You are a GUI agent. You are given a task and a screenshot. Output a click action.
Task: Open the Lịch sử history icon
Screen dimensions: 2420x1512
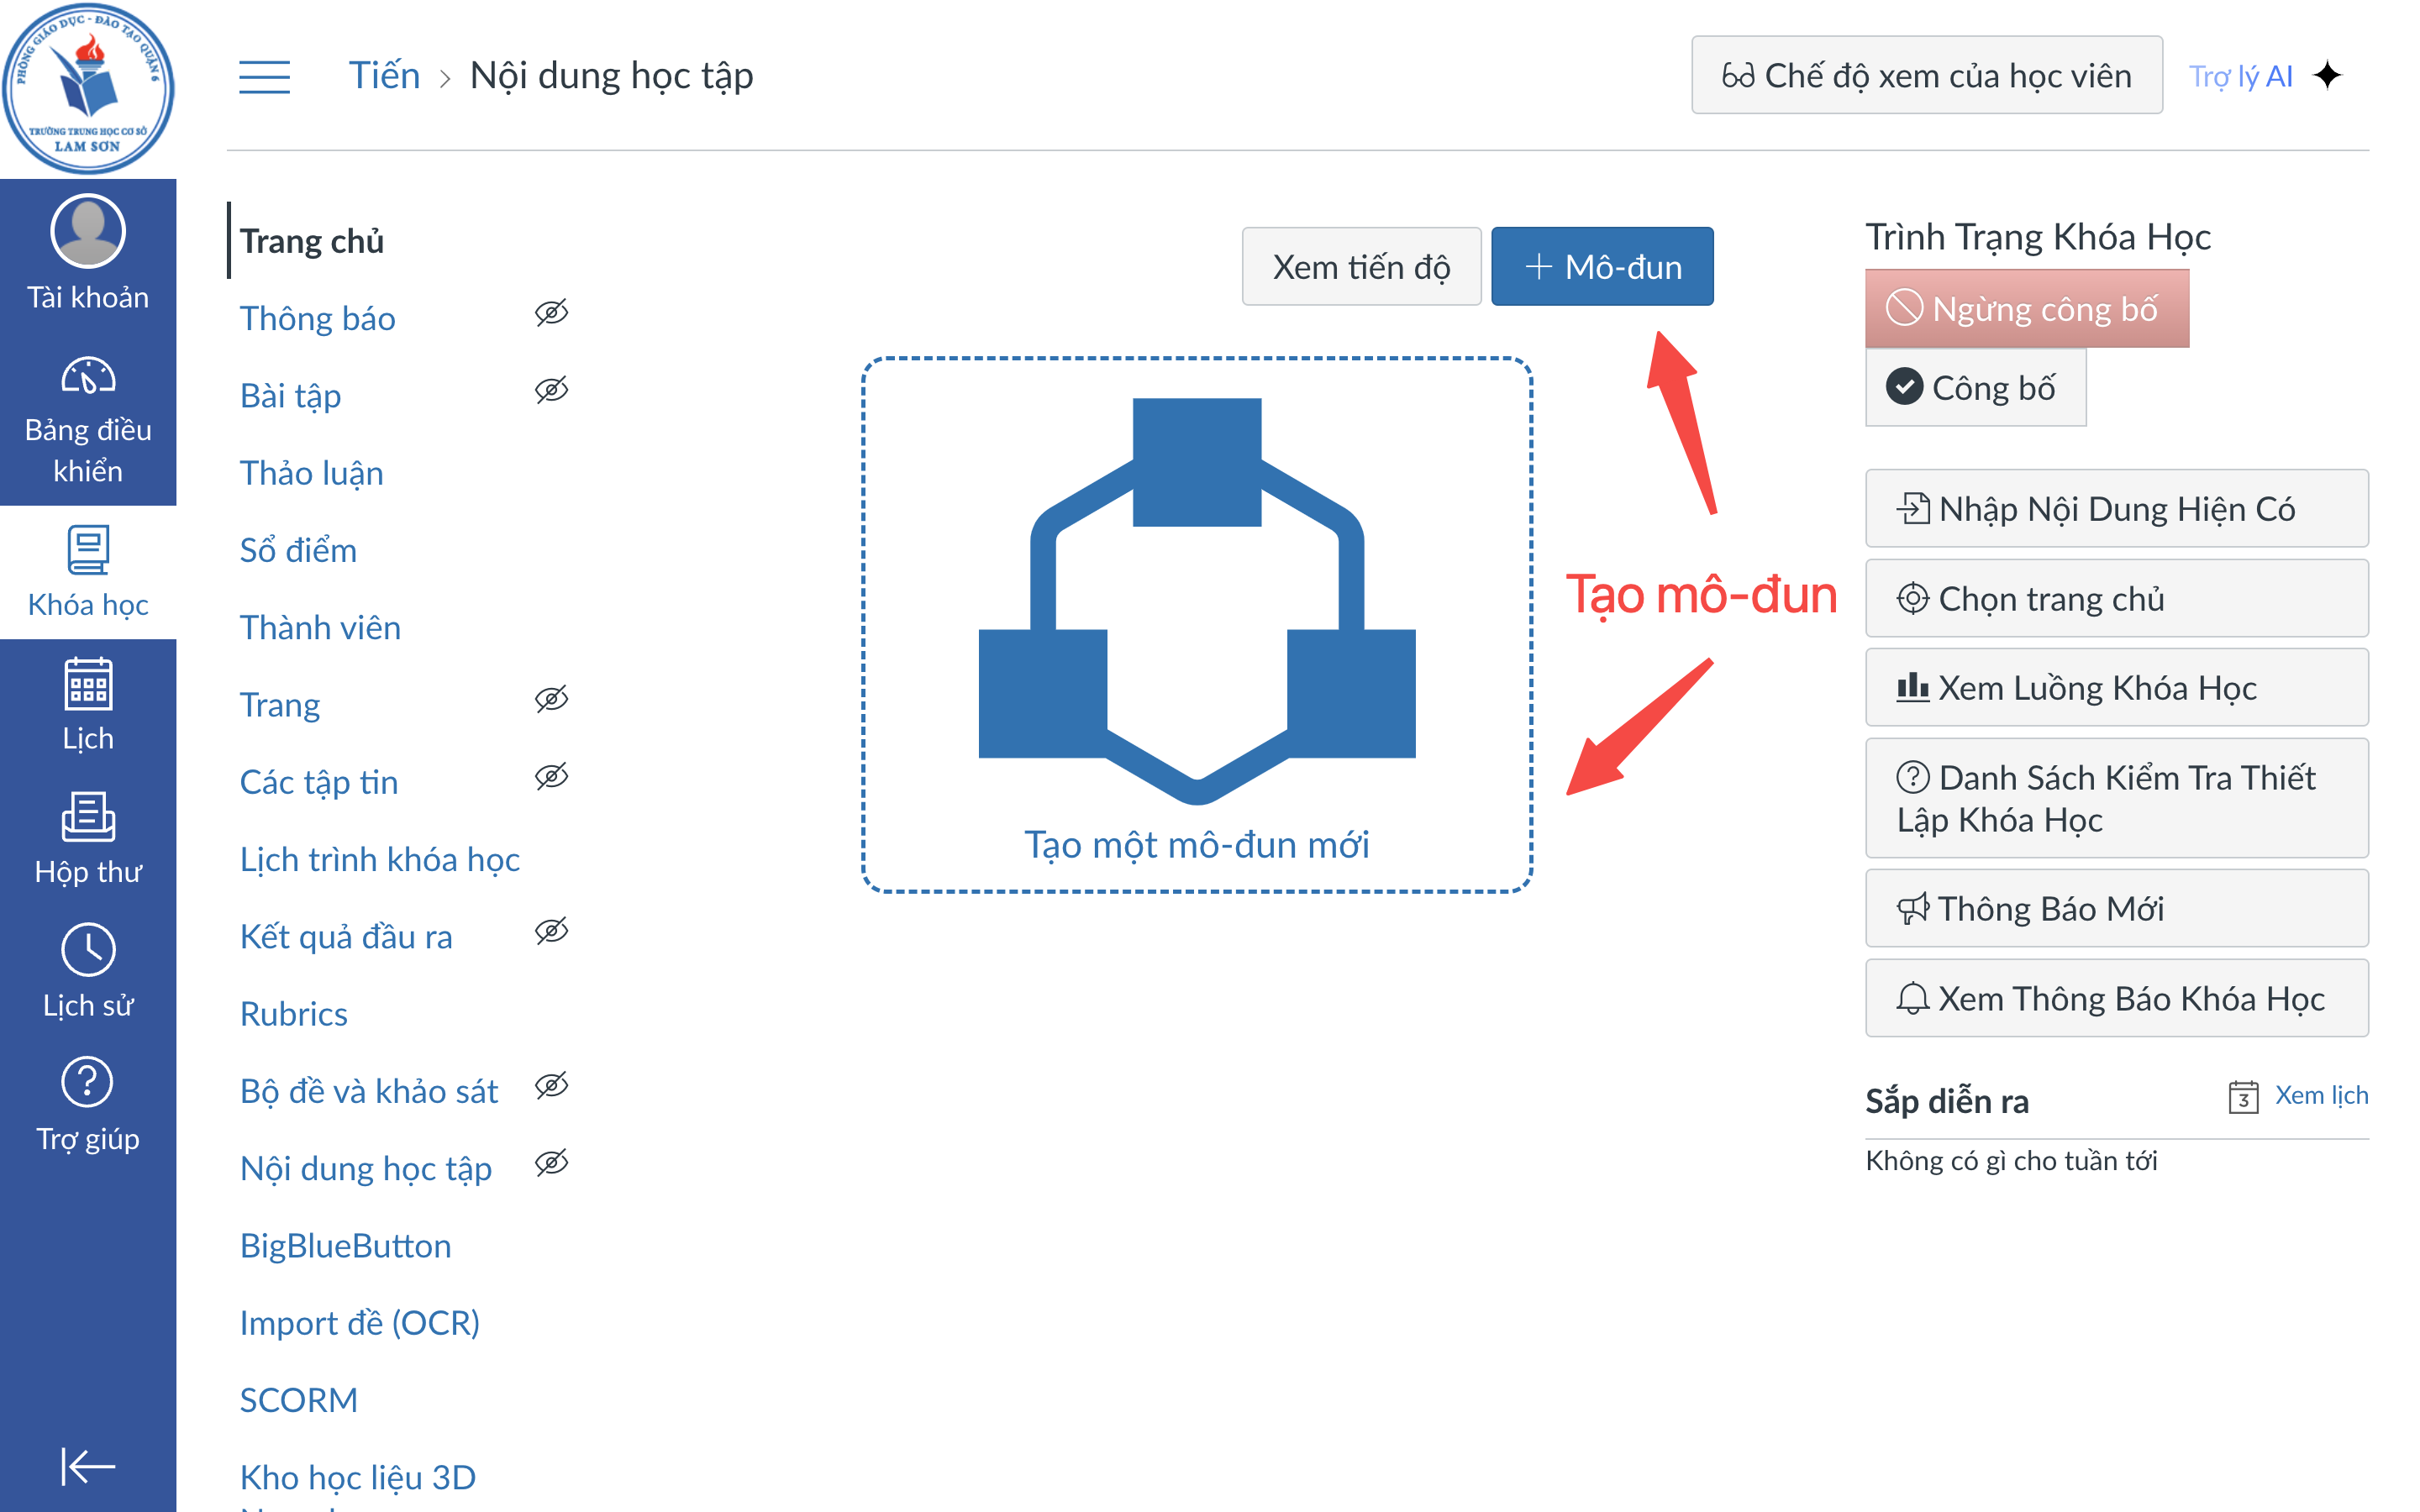point(88,949)
